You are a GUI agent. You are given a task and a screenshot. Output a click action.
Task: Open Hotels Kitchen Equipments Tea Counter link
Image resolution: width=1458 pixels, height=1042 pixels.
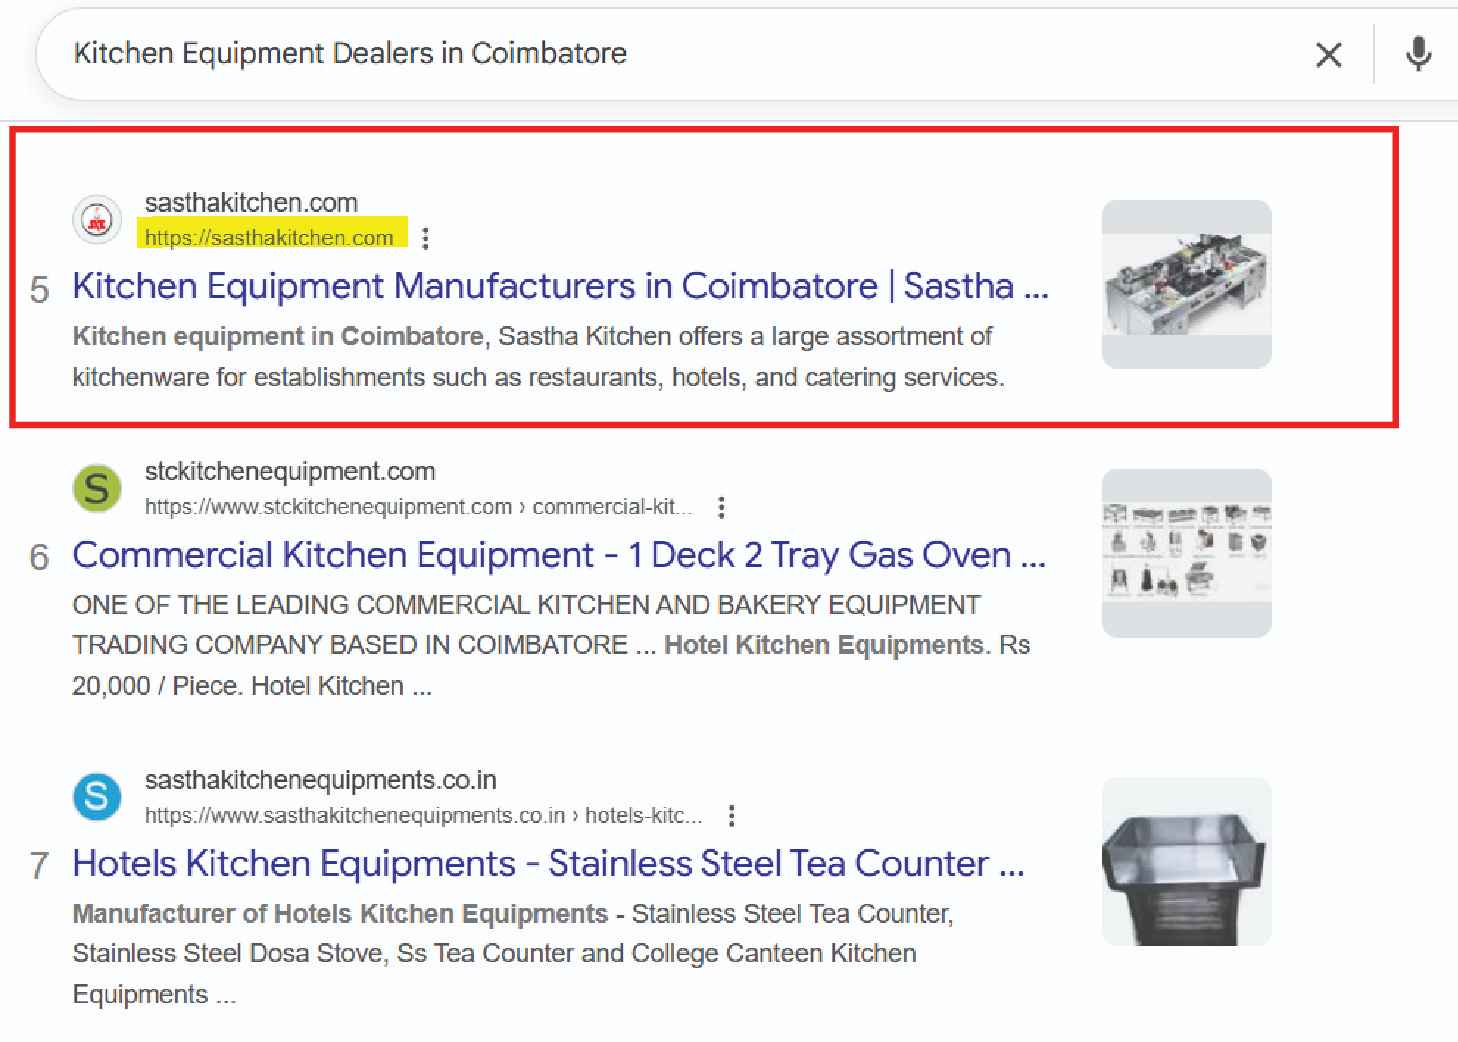pos(548,863)
